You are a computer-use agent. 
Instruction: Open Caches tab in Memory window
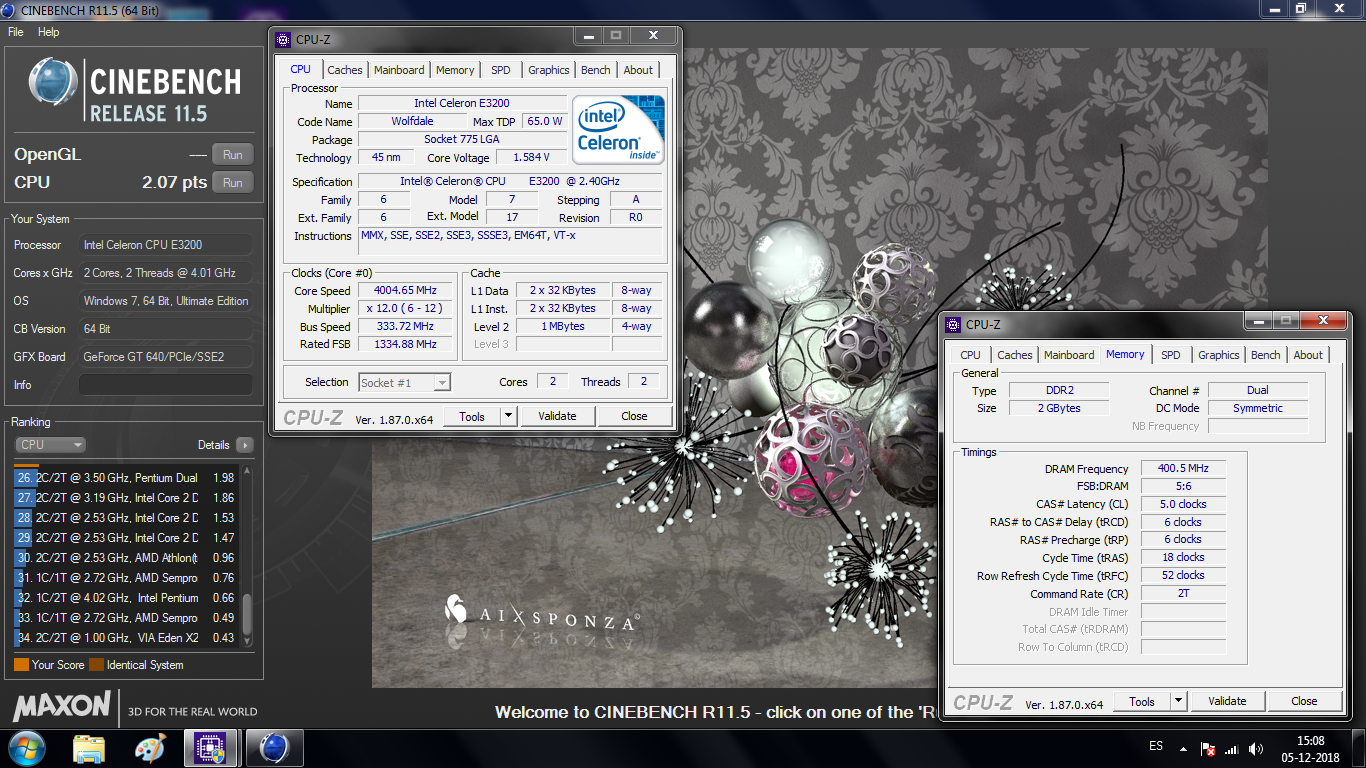1015,355
